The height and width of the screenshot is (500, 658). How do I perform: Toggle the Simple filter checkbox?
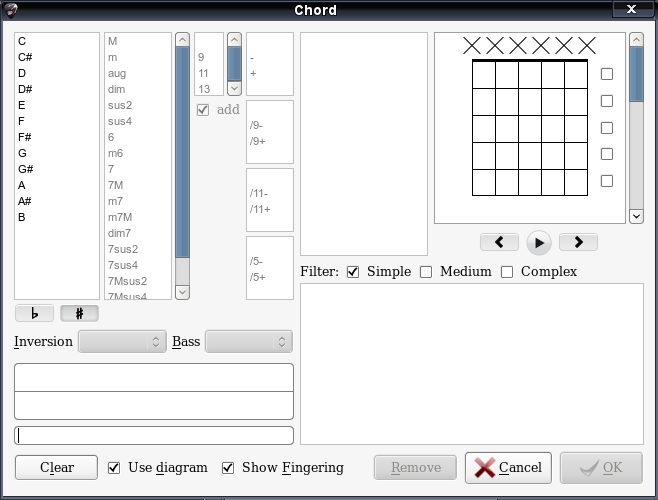353,272
